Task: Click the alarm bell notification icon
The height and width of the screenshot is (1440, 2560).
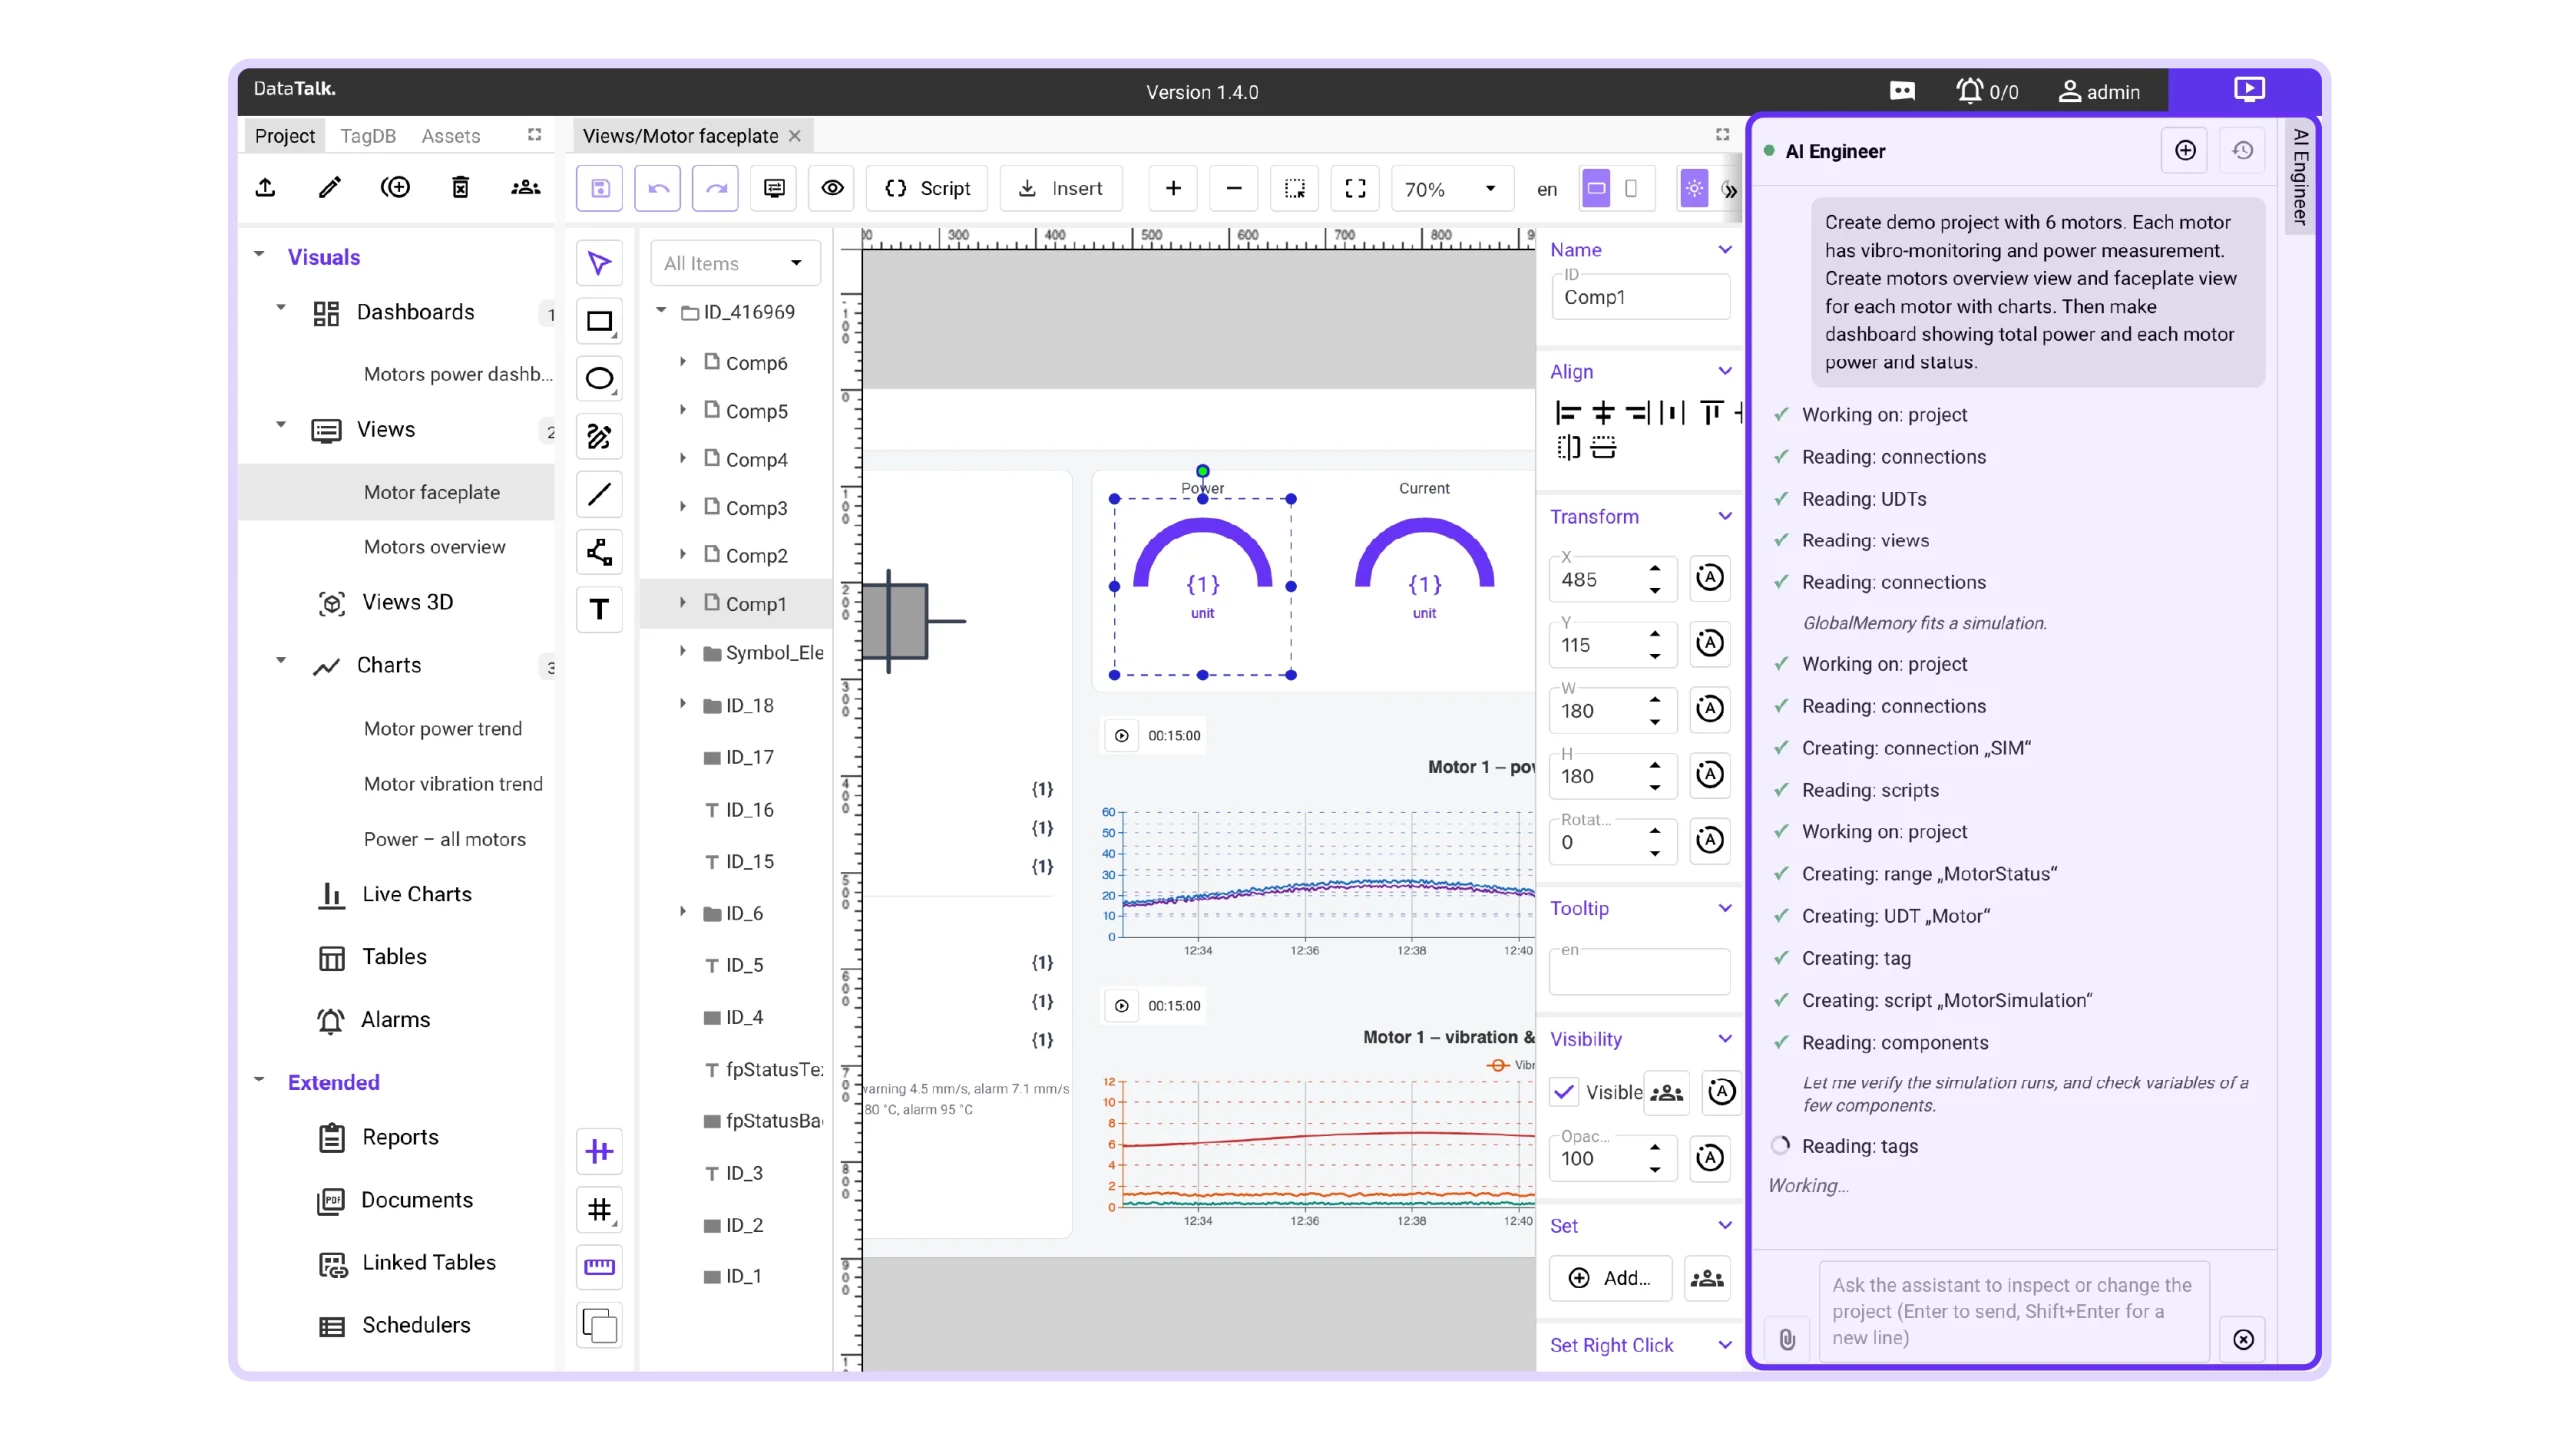Action: pyautogui.click(x=1969, y=91)
